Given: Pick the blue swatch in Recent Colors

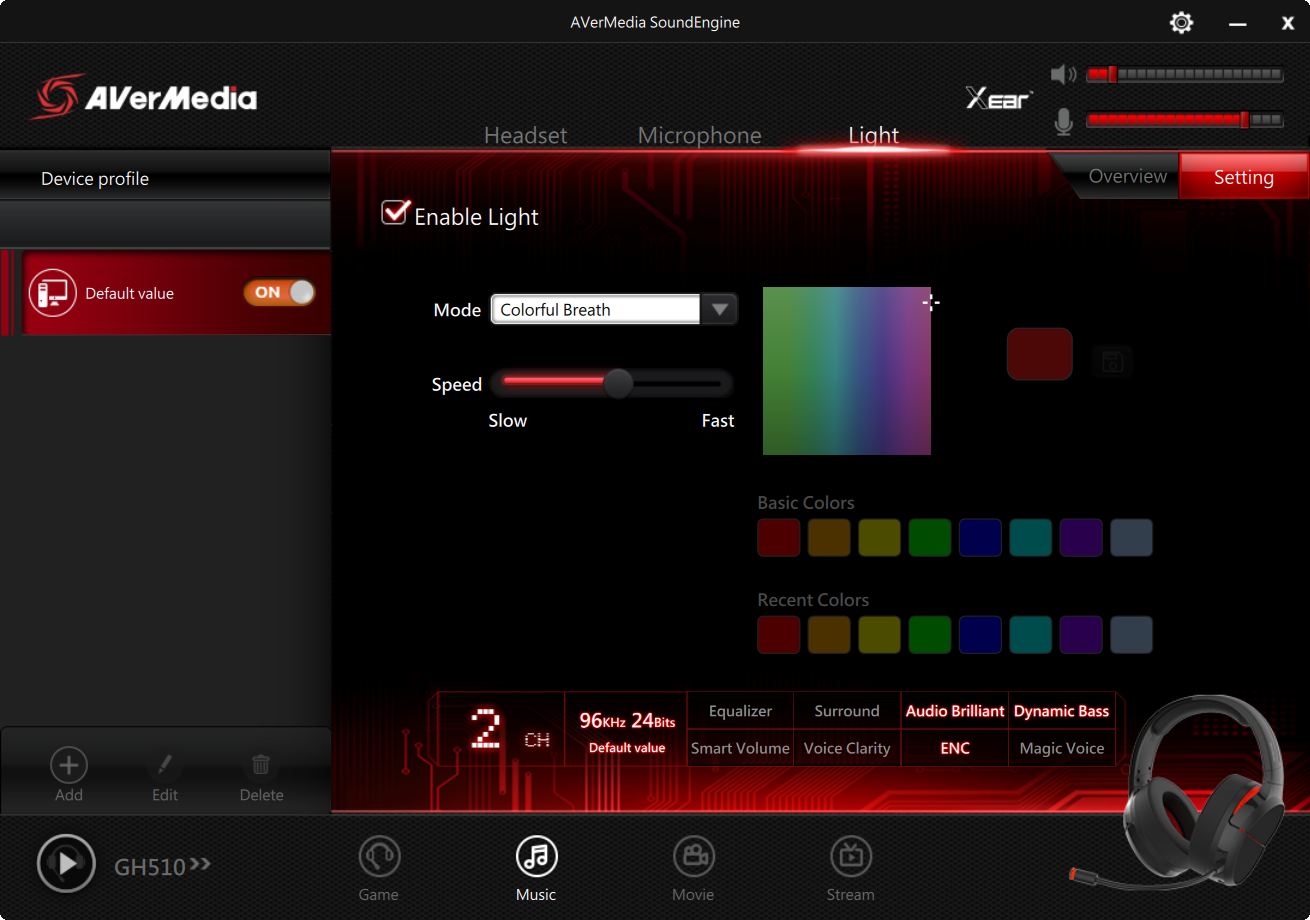Looking at the screenshot, I should (x=980, y=635).
